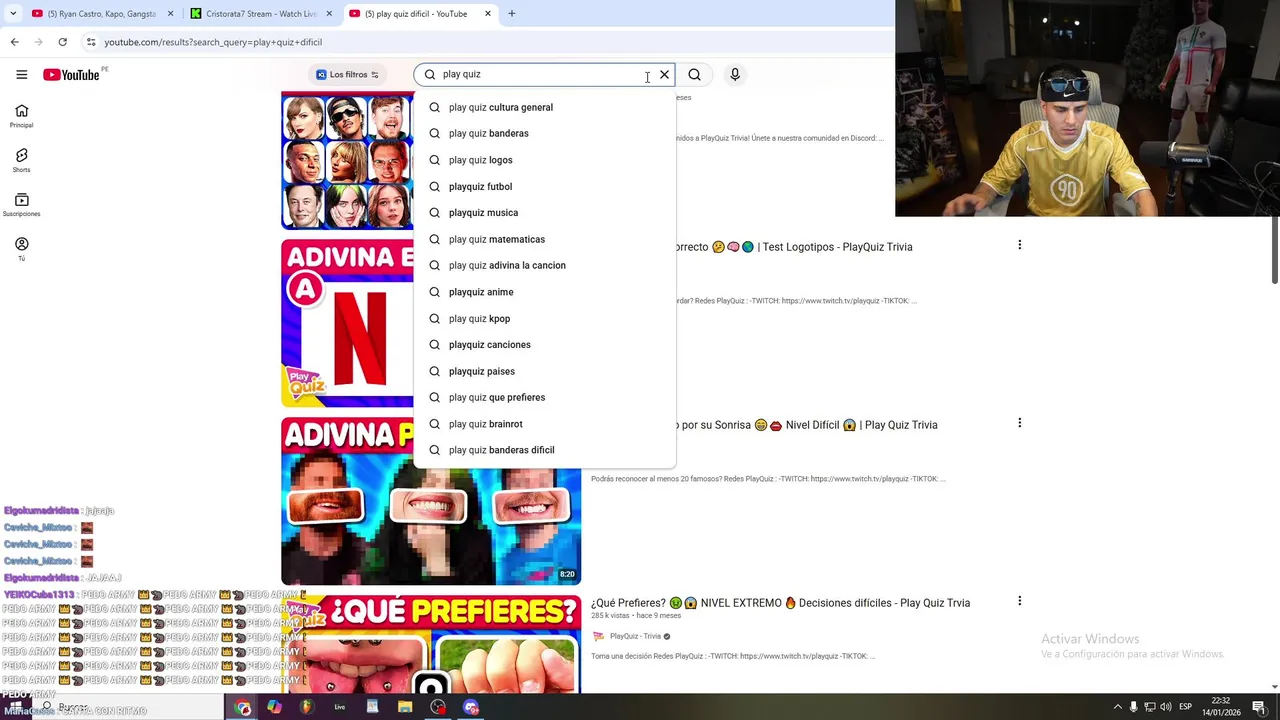The height and width of the screenshot is (720, 1280).
Task: Select suggestion play quiz que prefieres
Action: pos(545,397)
